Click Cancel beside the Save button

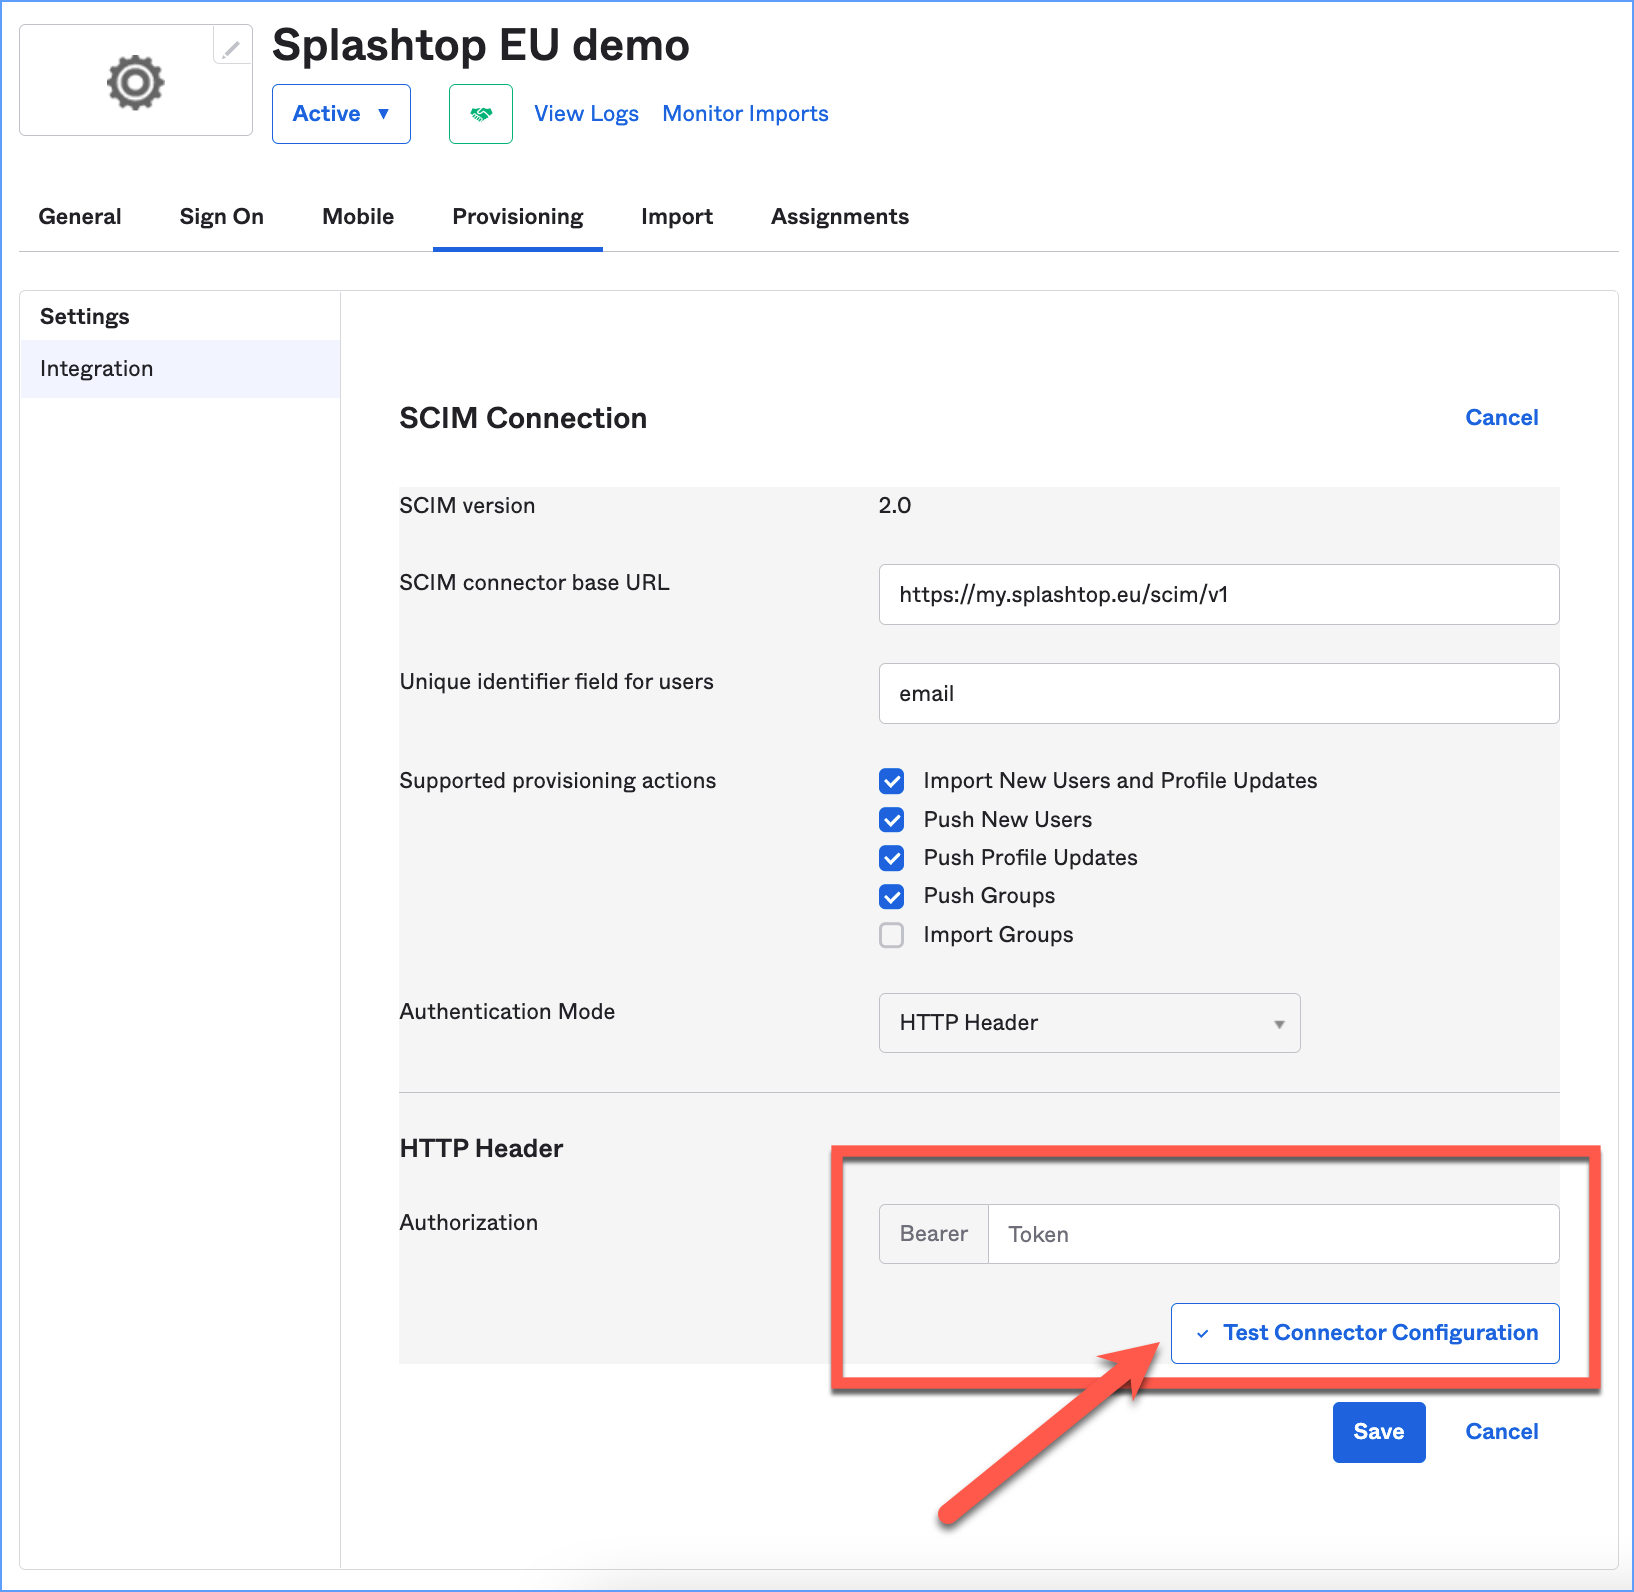(x=1502, y=1432)
